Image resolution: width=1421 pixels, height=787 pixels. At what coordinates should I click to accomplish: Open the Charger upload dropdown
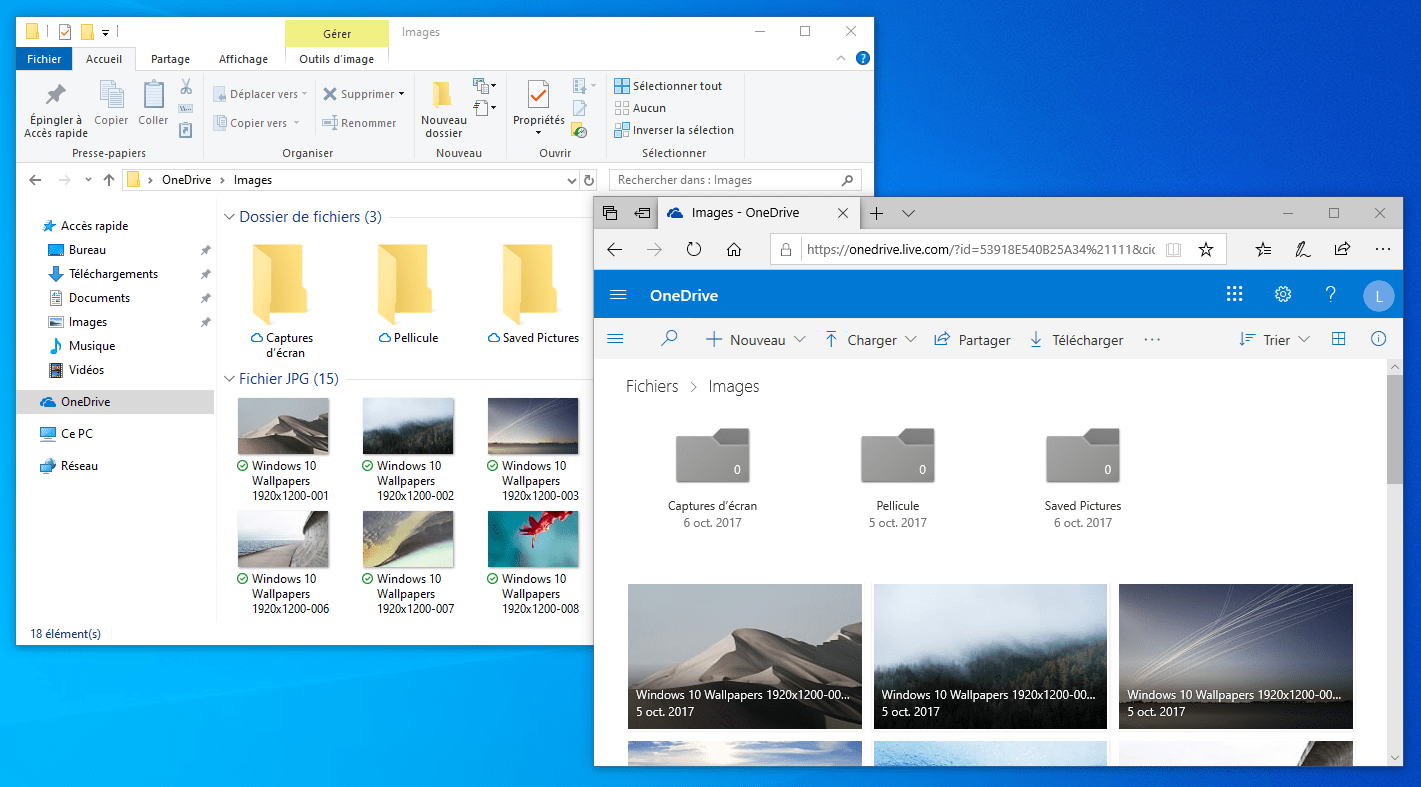[x=870, y=340]
